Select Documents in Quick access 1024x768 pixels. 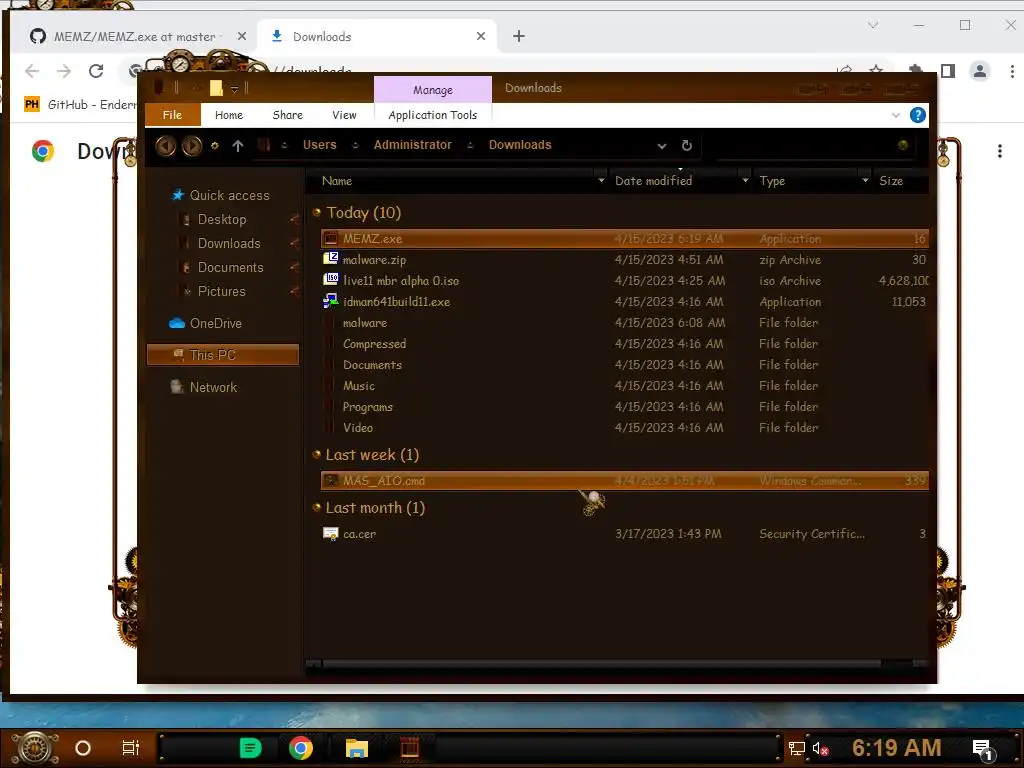[231, 267]
